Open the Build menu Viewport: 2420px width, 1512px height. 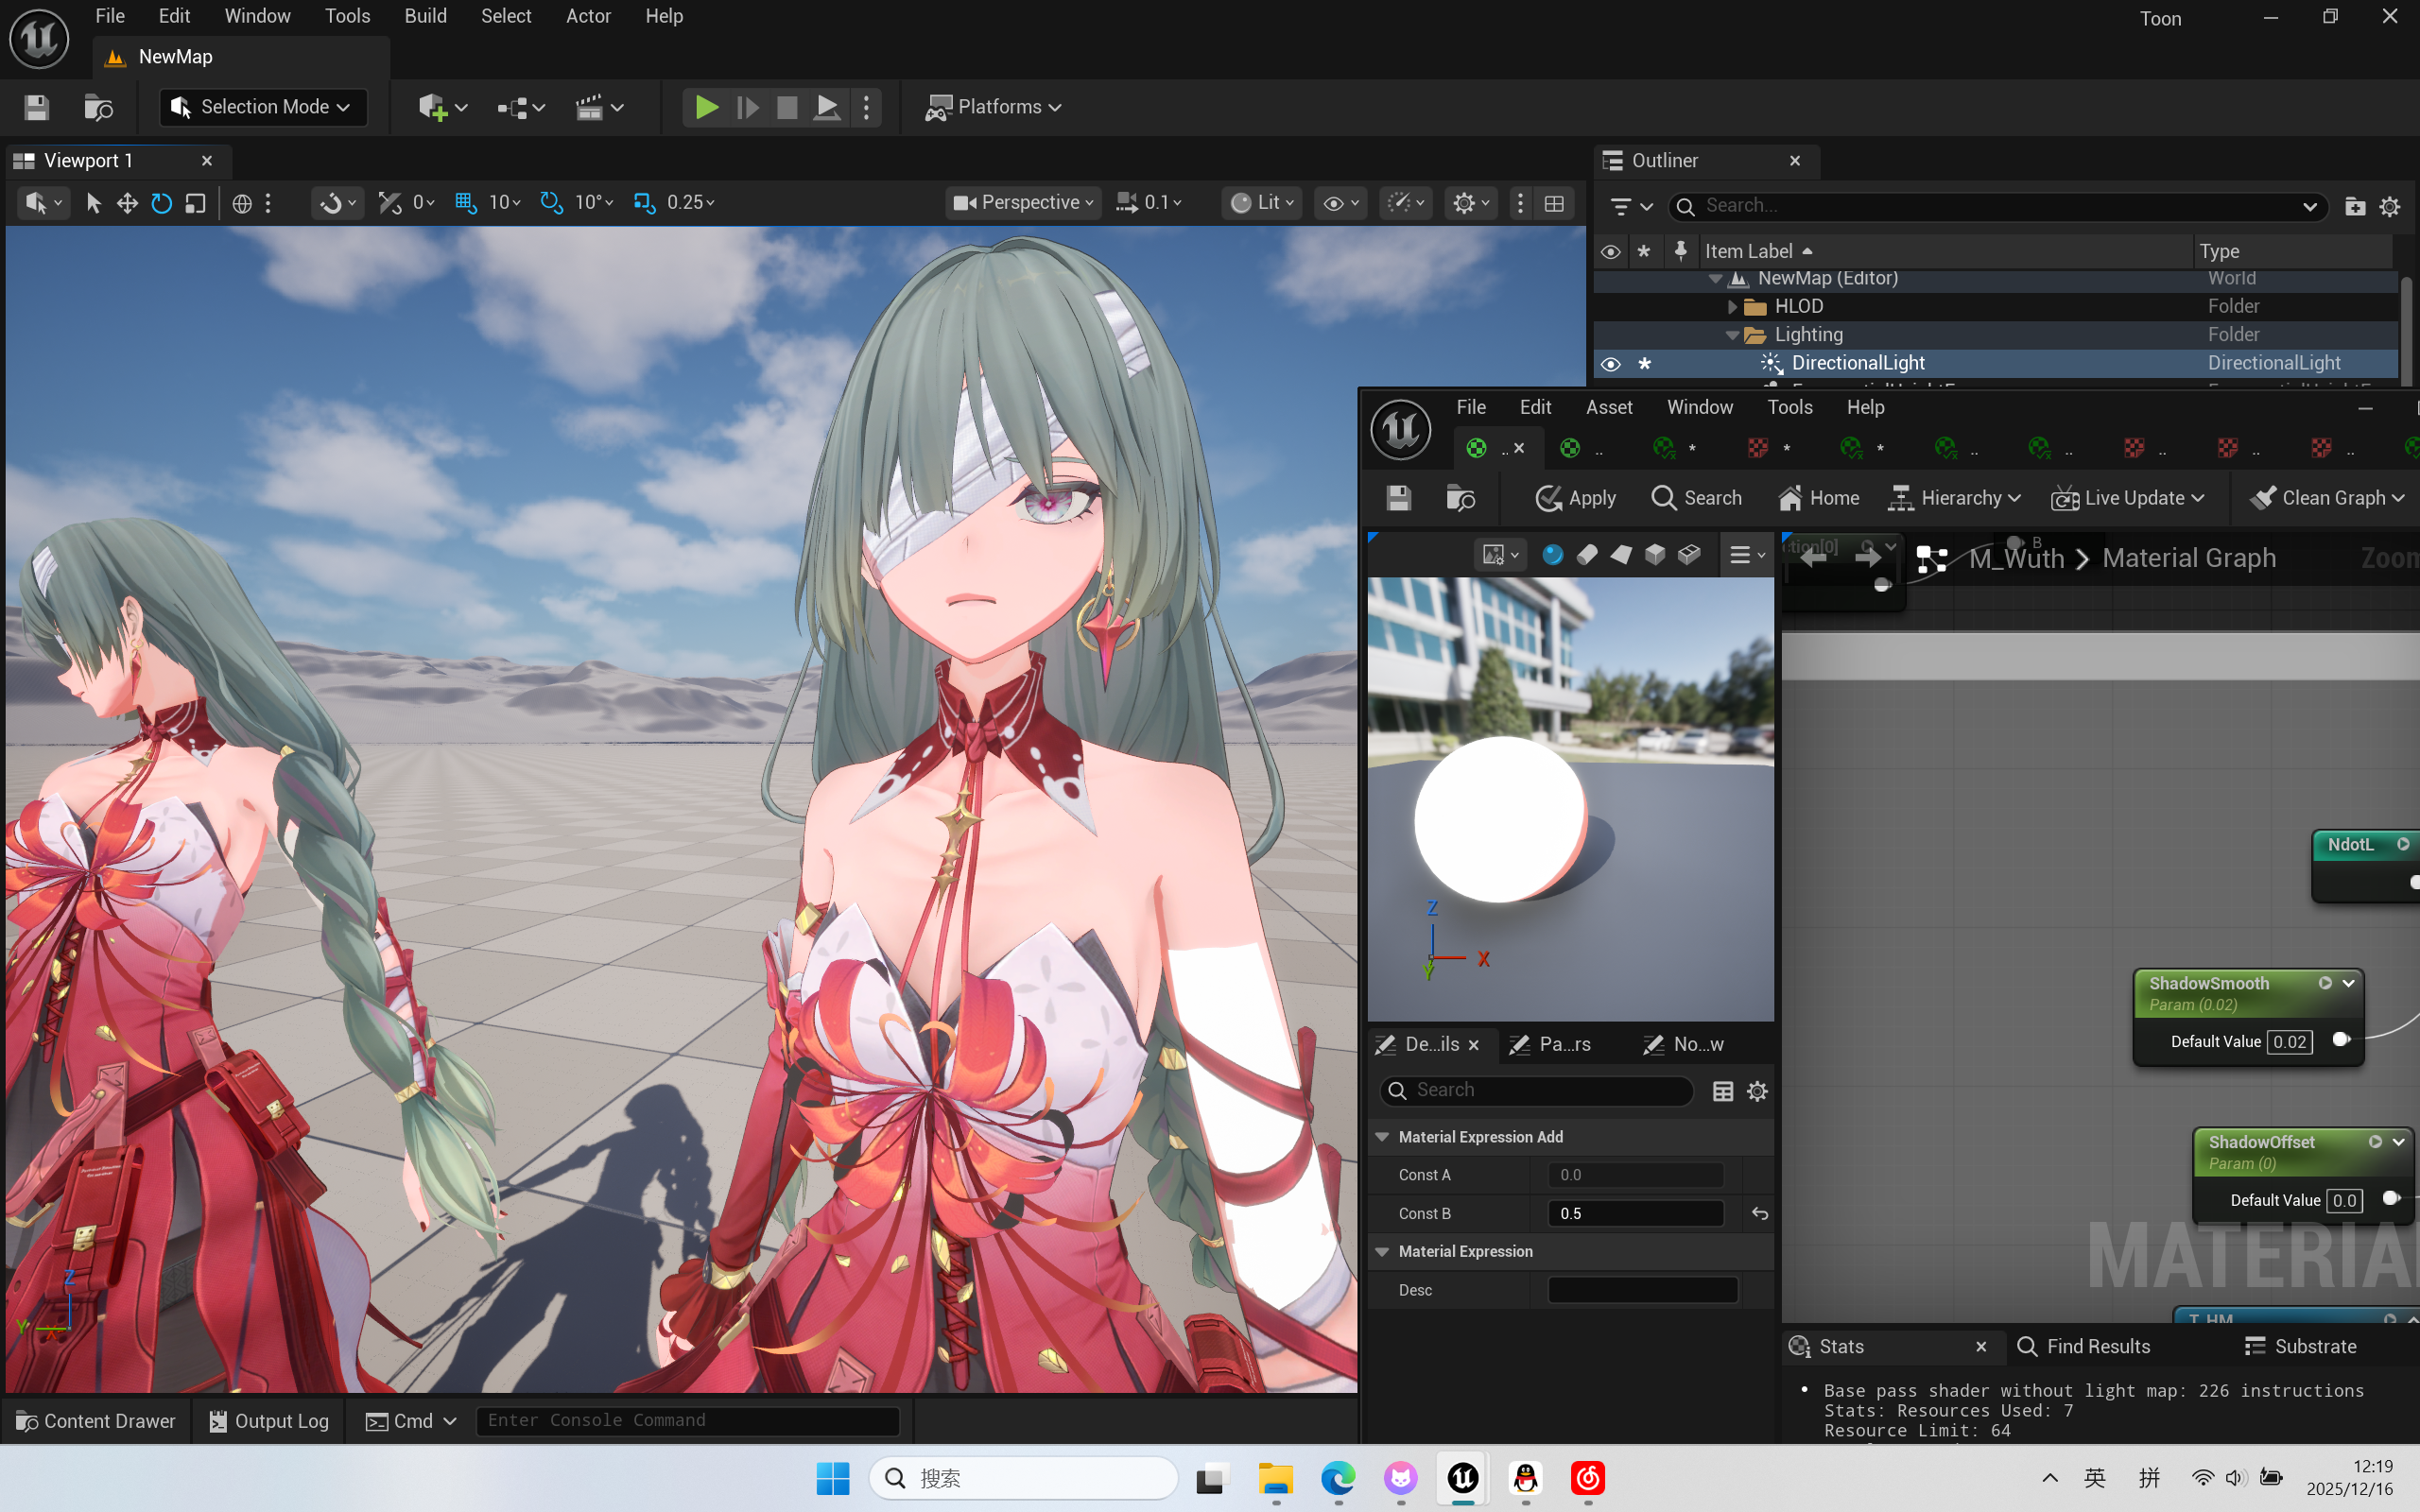pos(425,16)
